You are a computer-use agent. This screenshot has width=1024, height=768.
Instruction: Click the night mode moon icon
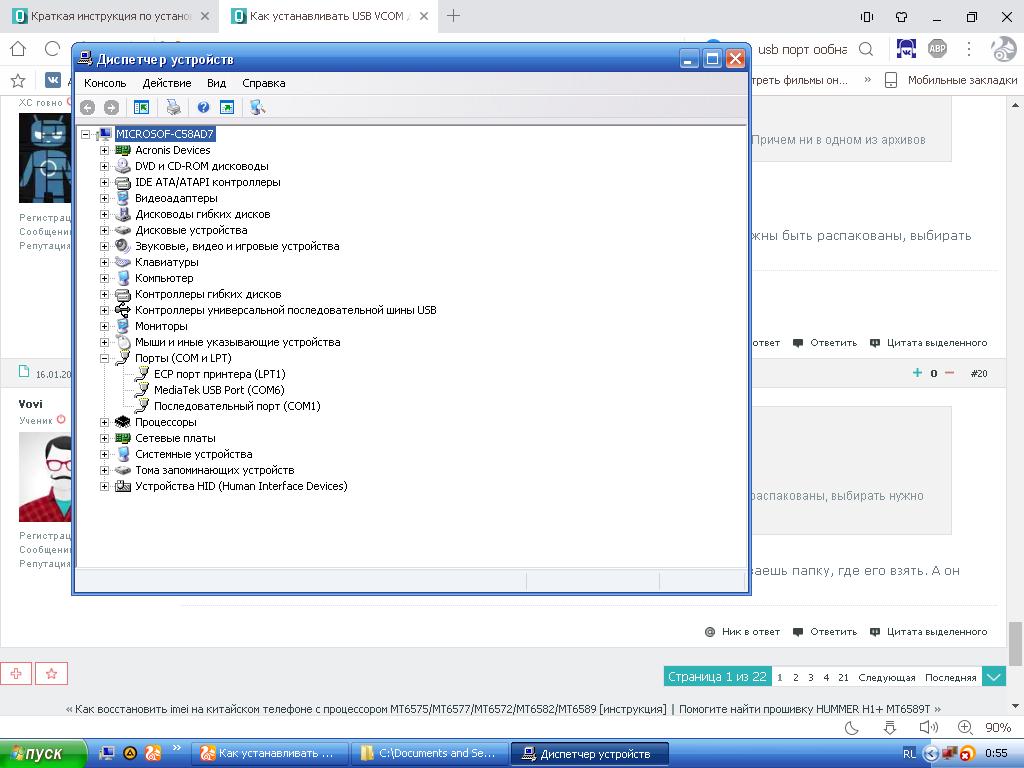(852, 728)
